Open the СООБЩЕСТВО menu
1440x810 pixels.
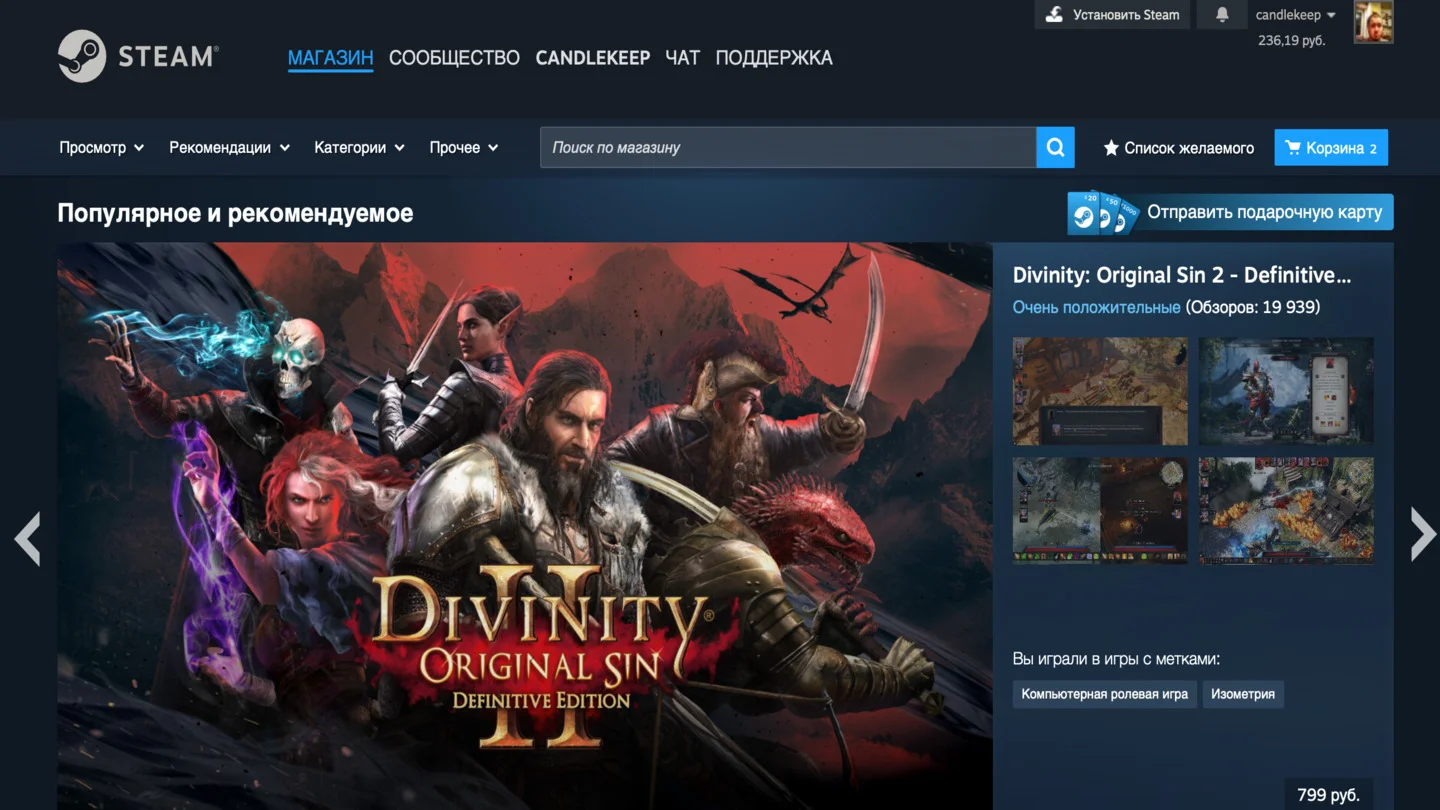[x=454, y=58]
